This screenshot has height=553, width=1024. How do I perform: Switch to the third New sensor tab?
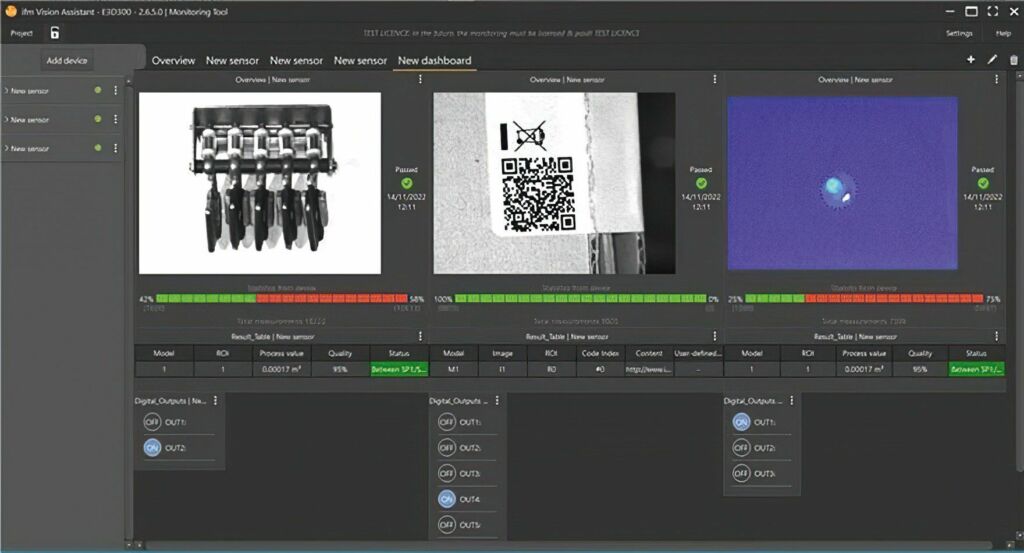(360, 60)
